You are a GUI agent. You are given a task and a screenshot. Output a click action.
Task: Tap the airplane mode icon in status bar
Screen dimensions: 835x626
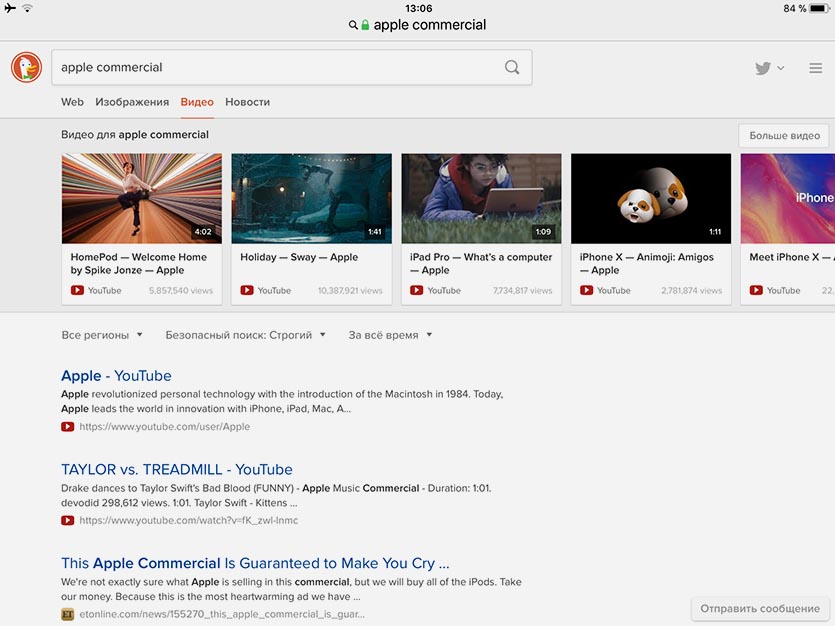10,8
